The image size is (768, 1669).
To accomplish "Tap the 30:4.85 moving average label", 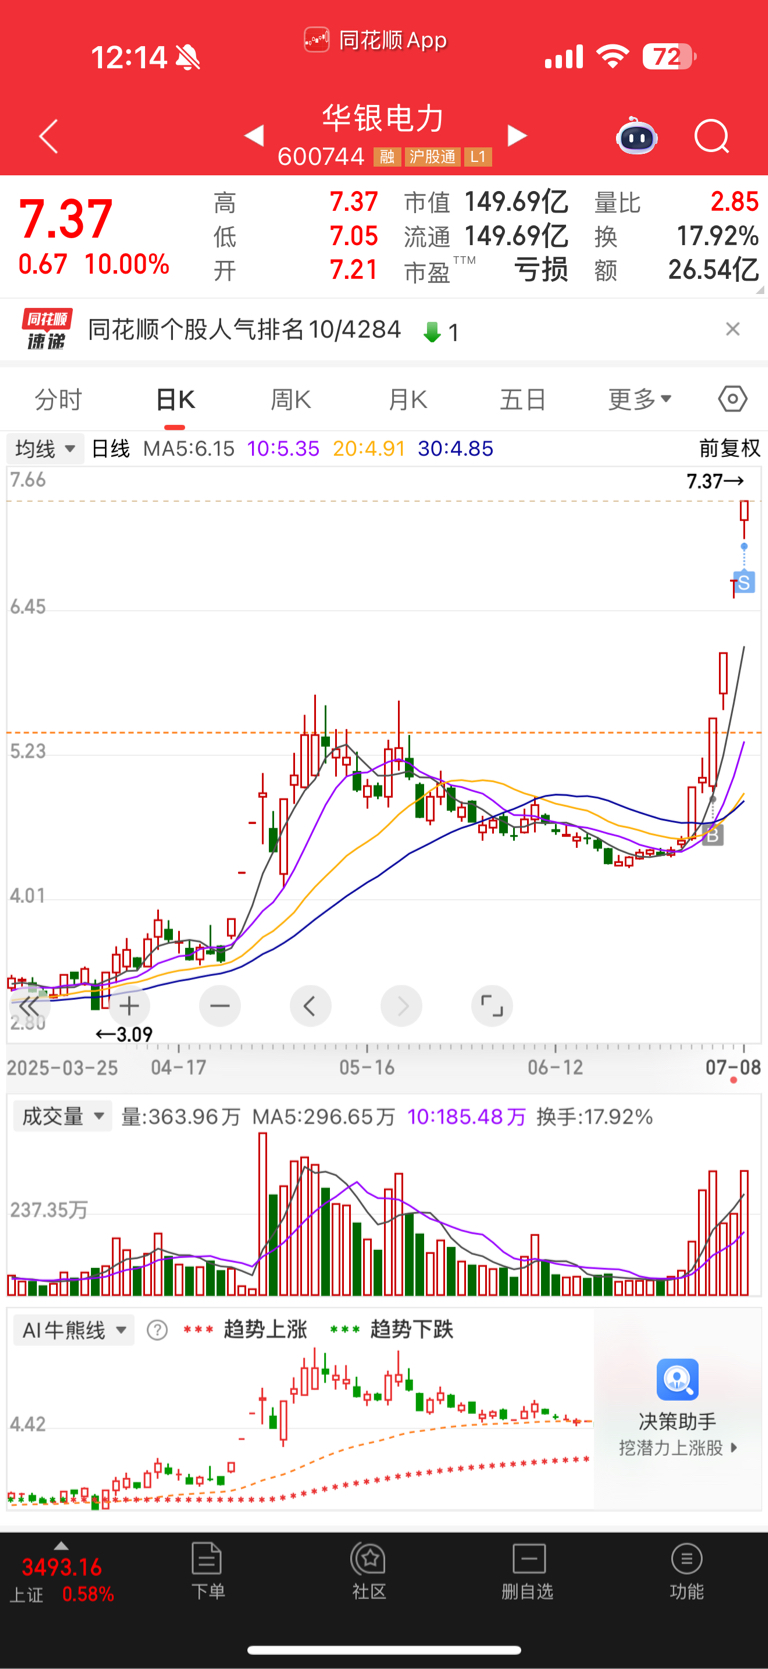I will point(455,449).
